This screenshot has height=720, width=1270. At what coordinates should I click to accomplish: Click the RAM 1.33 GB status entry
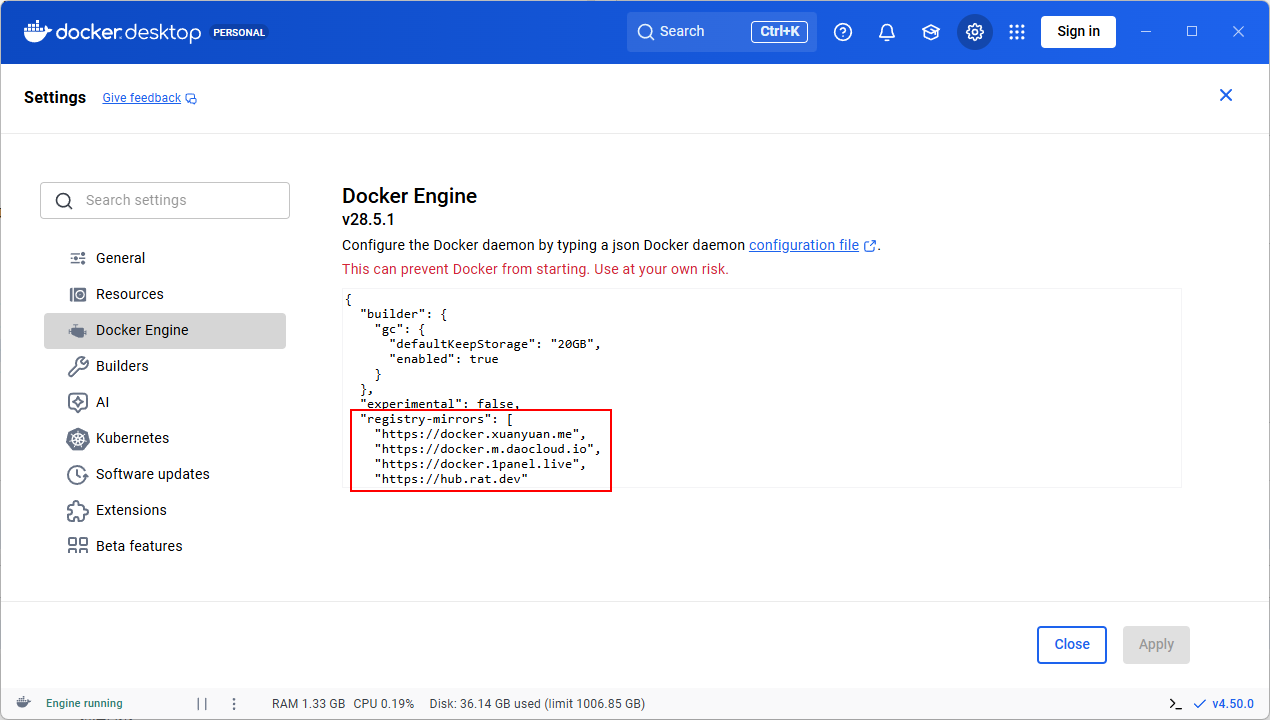pyautogui.click(x=309, y=704)
